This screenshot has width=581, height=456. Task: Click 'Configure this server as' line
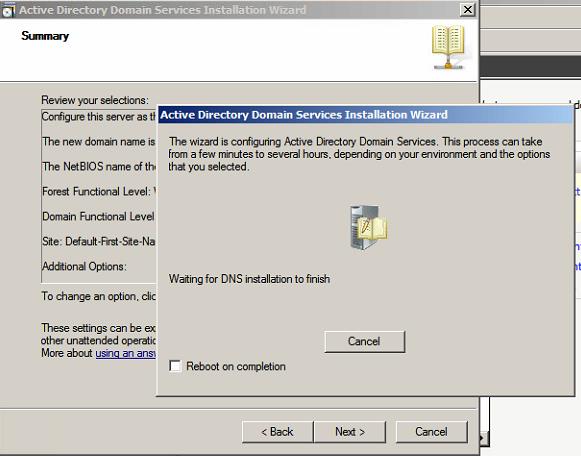tap(99, 117)
